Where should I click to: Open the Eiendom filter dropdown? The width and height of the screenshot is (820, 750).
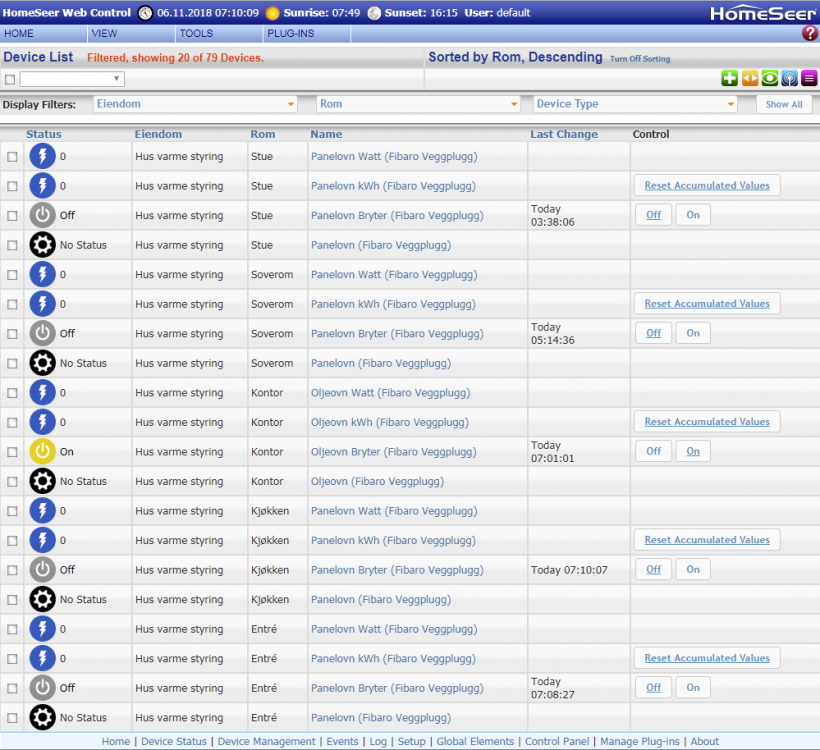pos(196,104)
